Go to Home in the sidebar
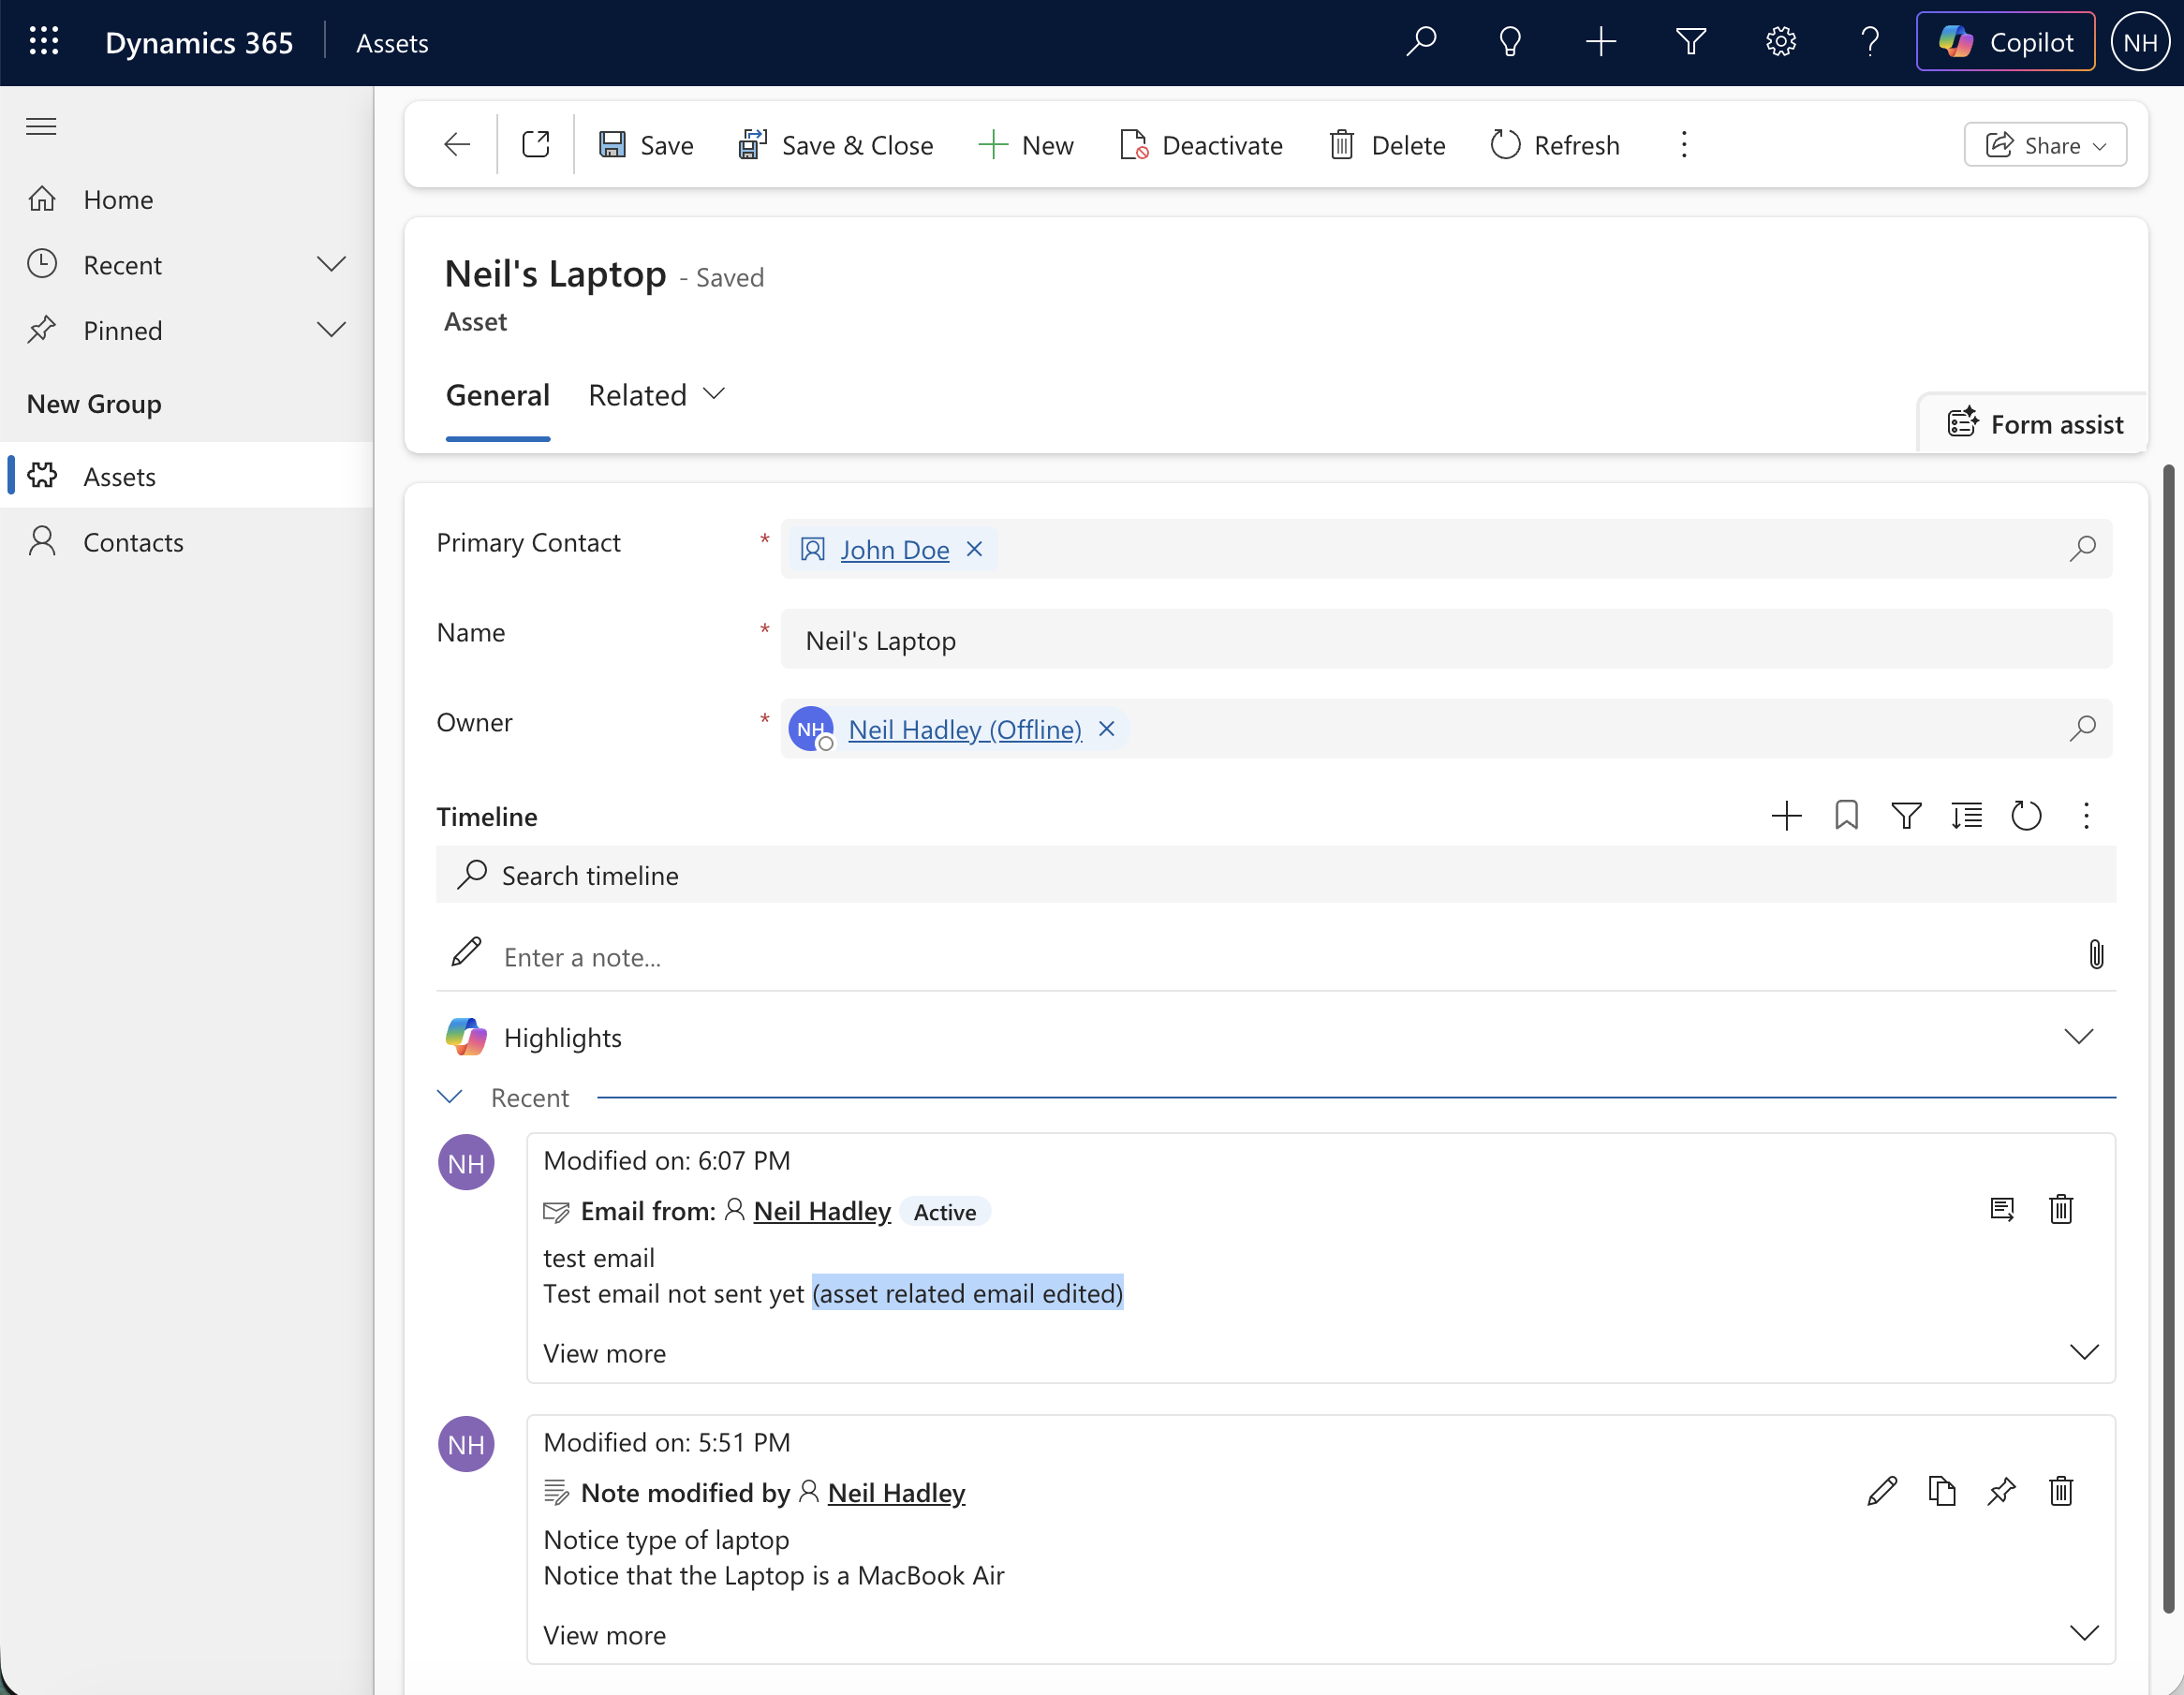2184x1695 pixels. (118, 200)
